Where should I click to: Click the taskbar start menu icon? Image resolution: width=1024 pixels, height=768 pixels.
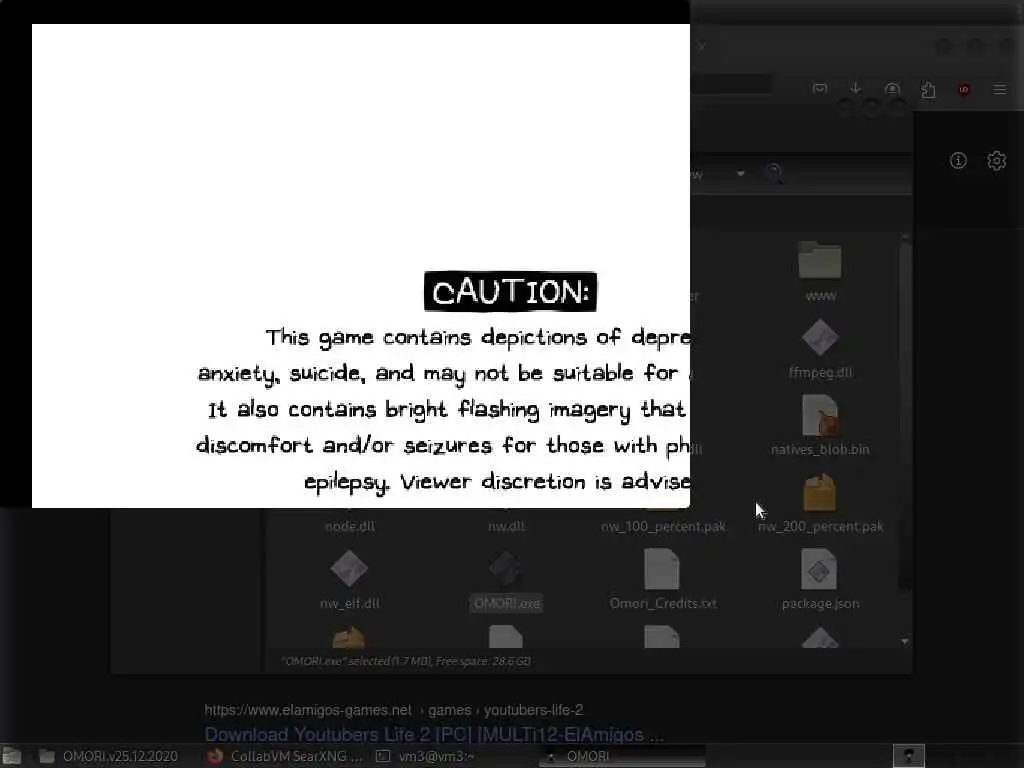pyautogui.click(x=11, y=756)
